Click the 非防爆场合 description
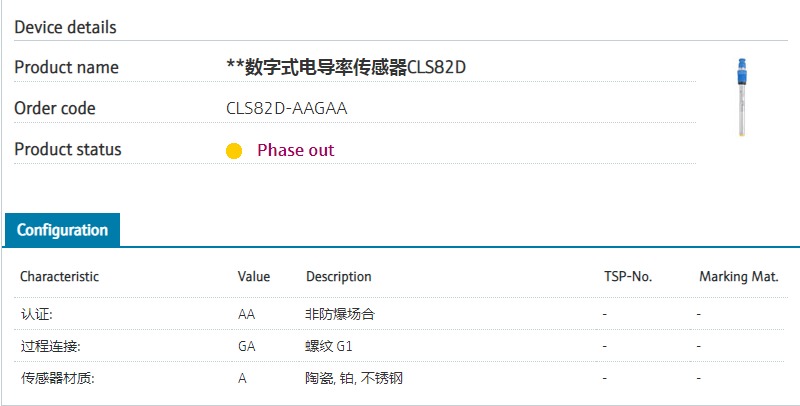The image size is (800, 406). [340, 314]
